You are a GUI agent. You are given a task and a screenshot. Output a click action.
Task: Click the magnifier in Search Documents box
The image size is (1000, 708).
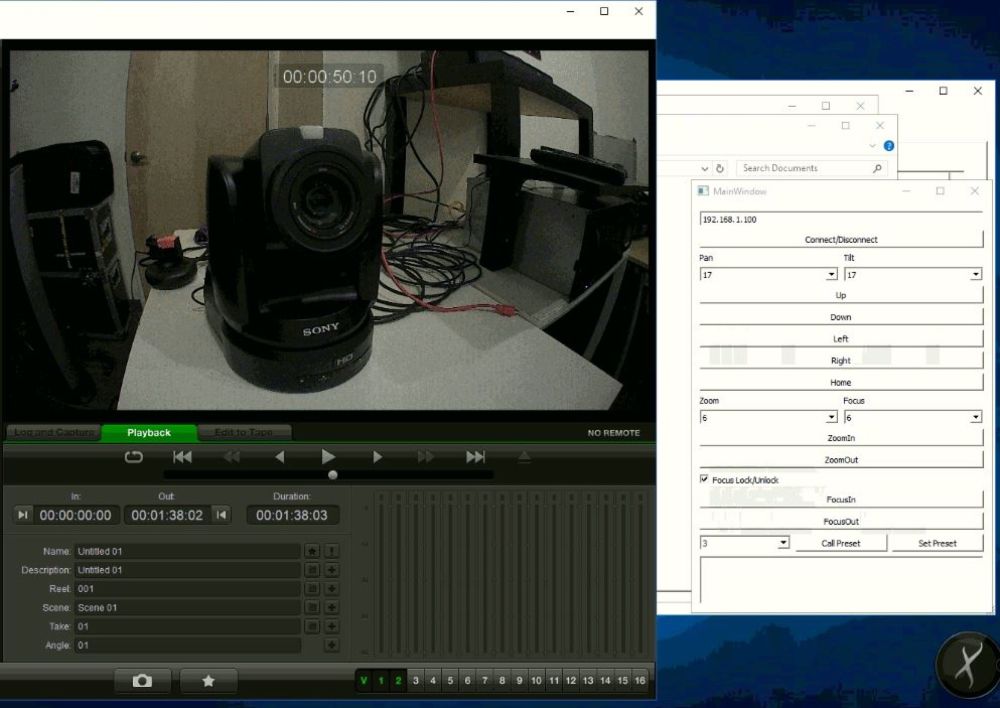[878, 168]
